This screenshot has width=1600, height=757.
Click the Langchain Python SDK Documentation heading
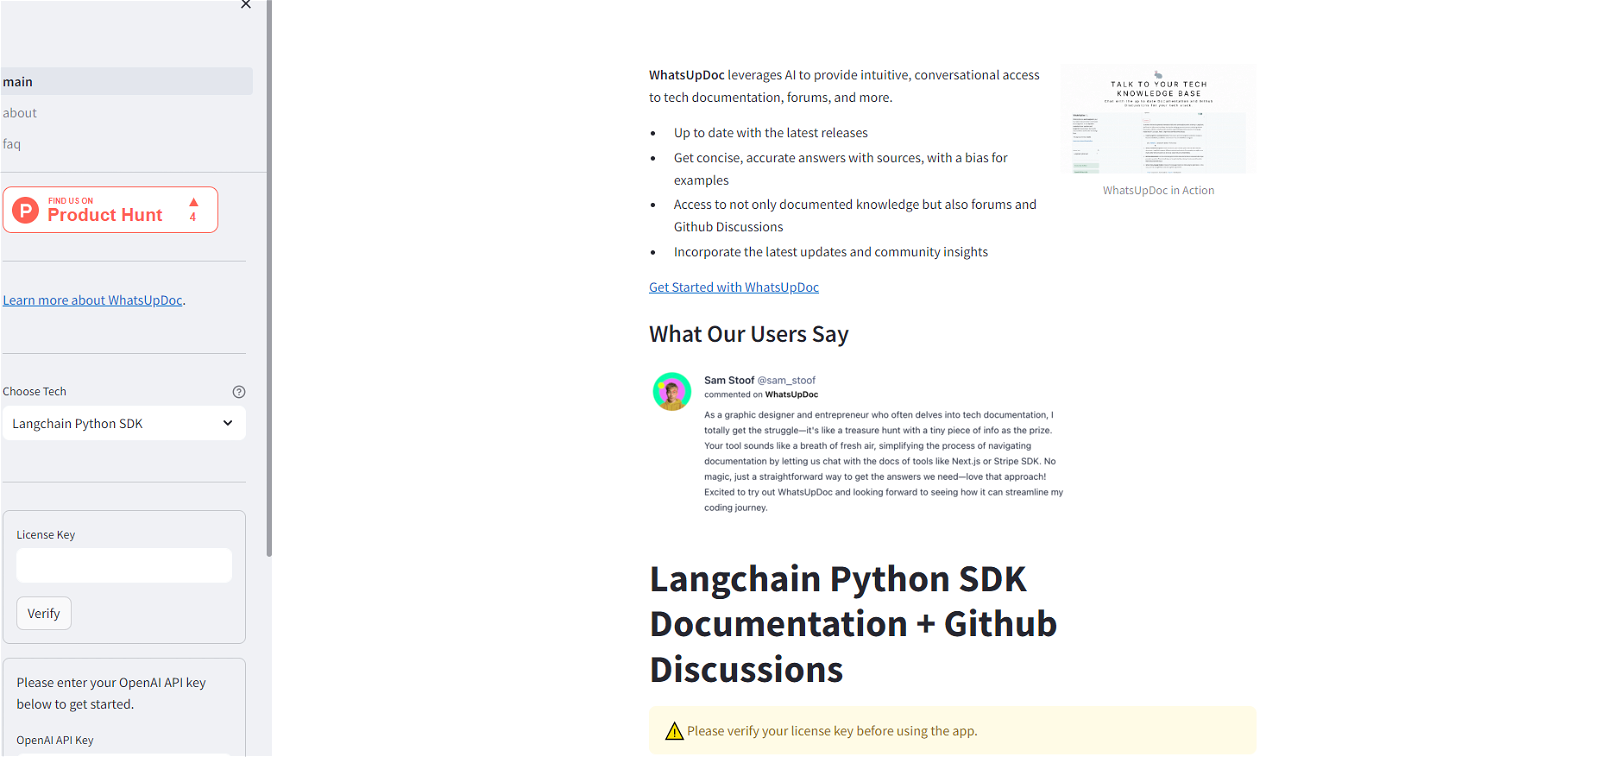(853, 624)
